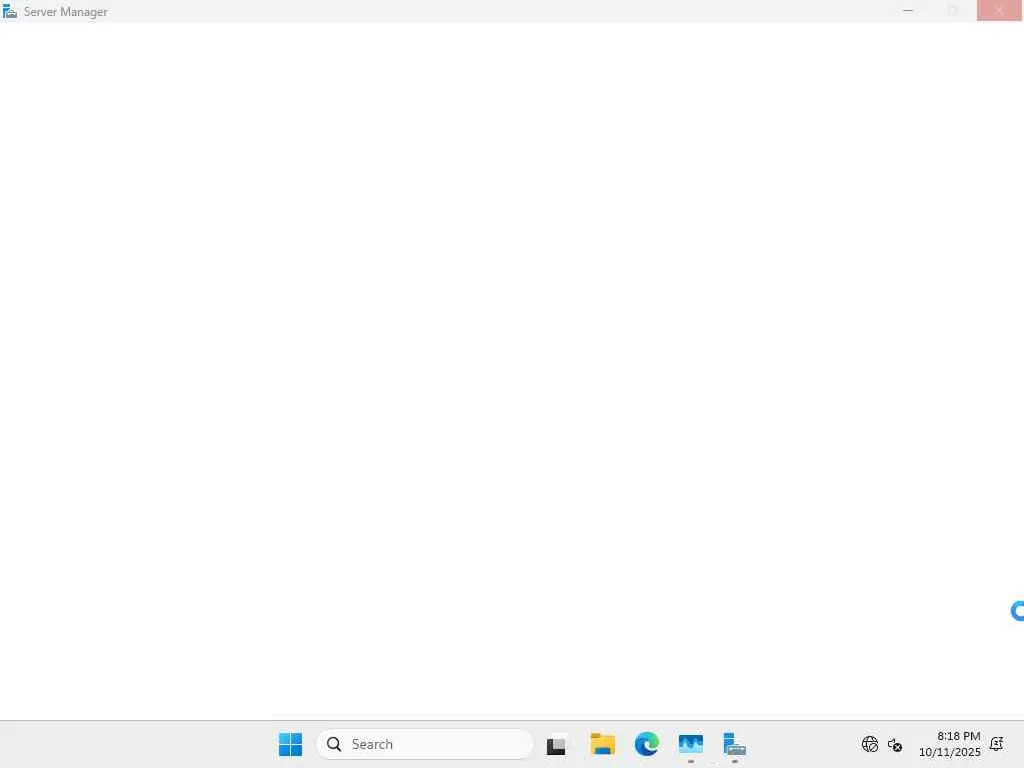The image size is (1024, 768).
Task: Open Microsoft Edge from the taskbar
Action: pyautogui.click(x=647, y=744)
